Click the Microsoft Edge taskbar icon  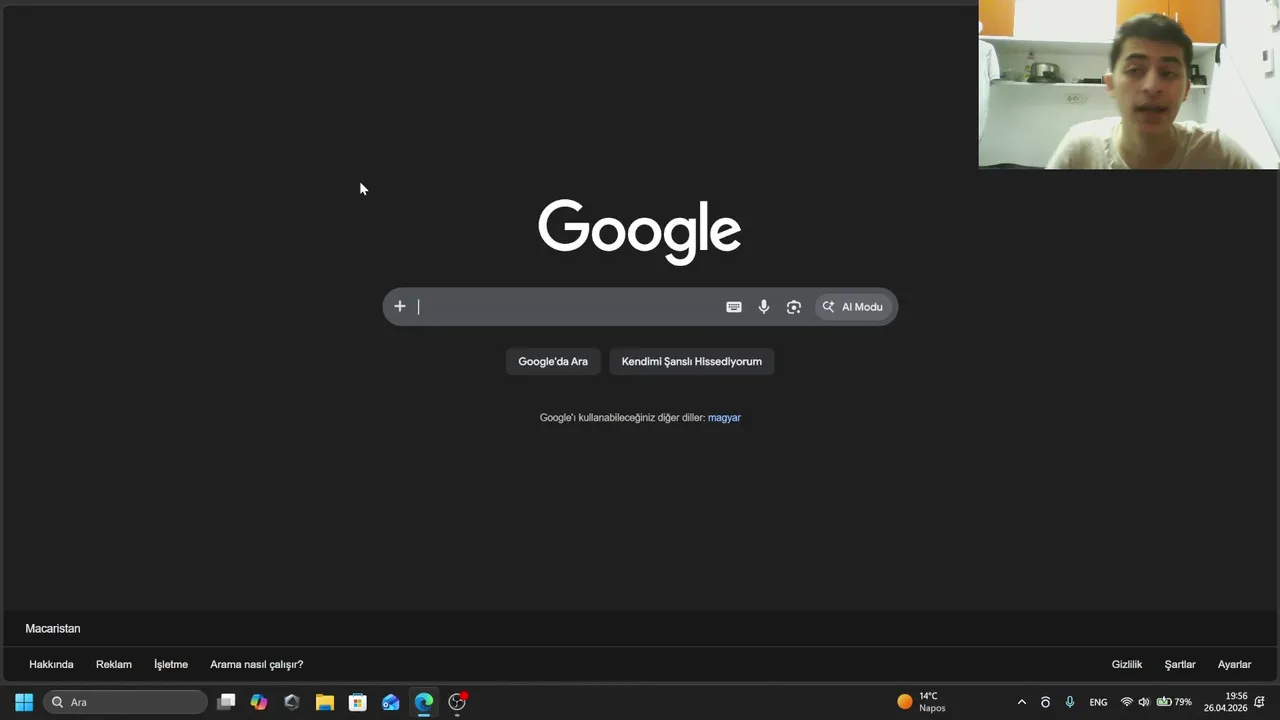coord(424,702)
